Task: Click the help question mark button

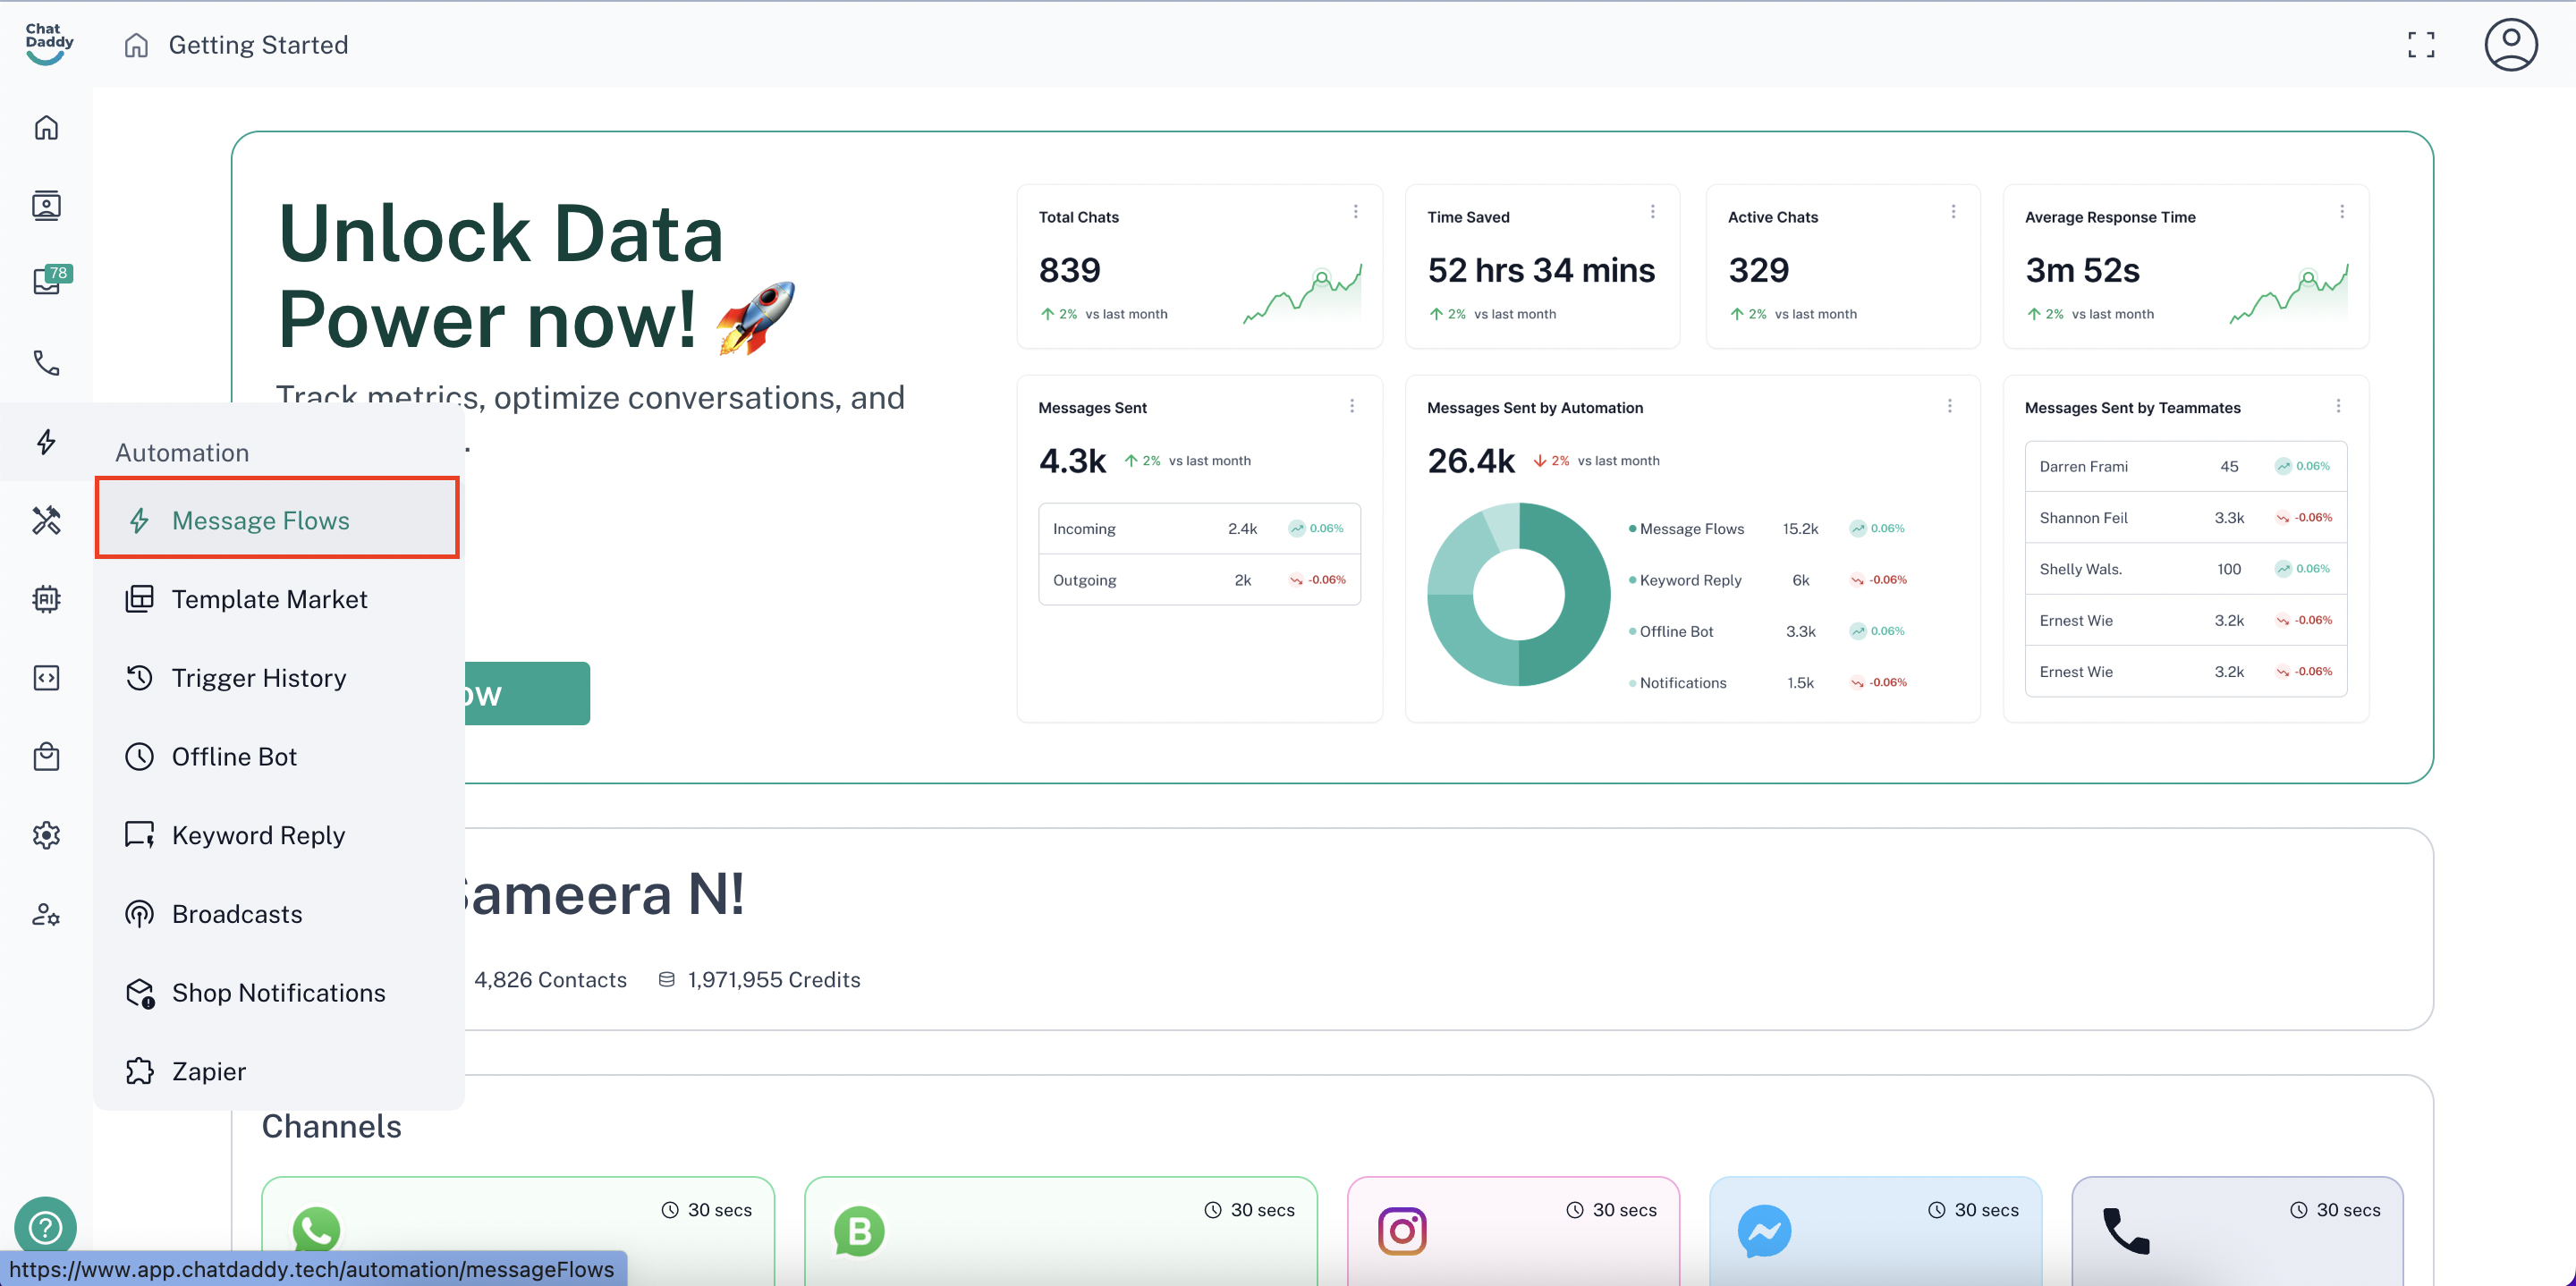Action: (x=45, y=1227)
